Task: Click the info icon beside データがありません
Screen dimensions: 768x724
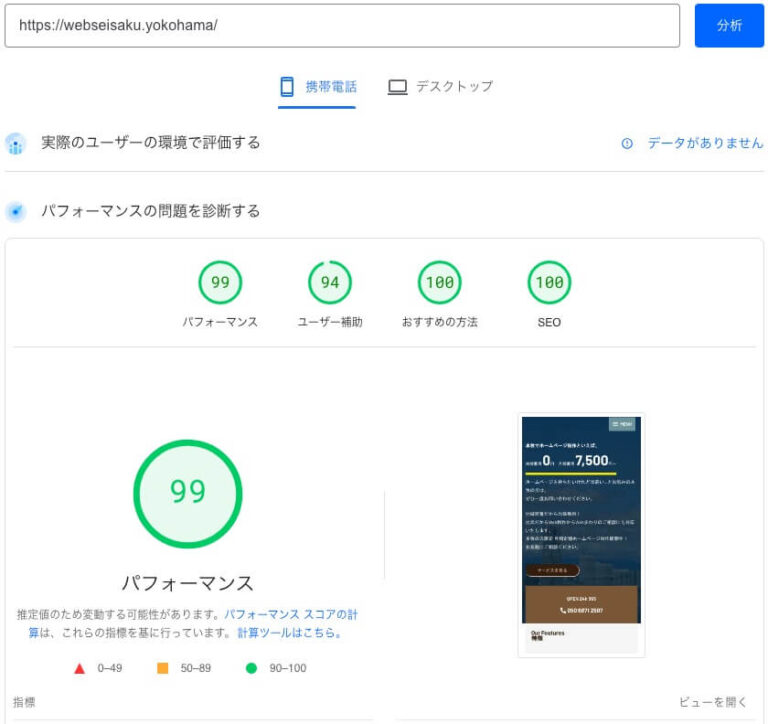Action: click(627, 144)
